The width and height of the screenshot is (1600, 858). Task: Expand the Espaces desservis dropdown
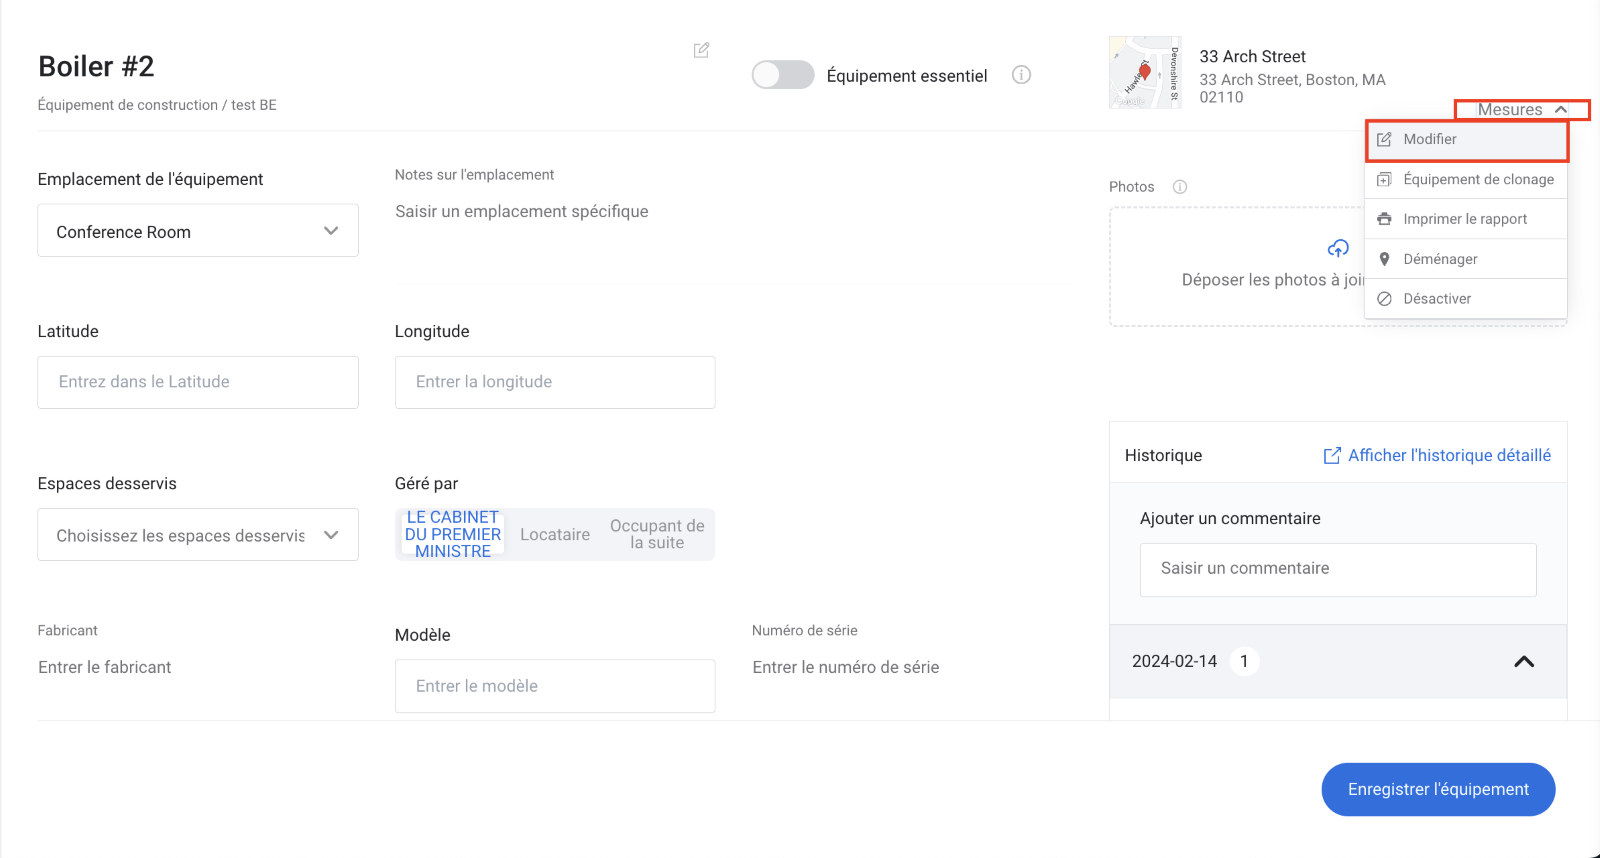click(198, 535)
